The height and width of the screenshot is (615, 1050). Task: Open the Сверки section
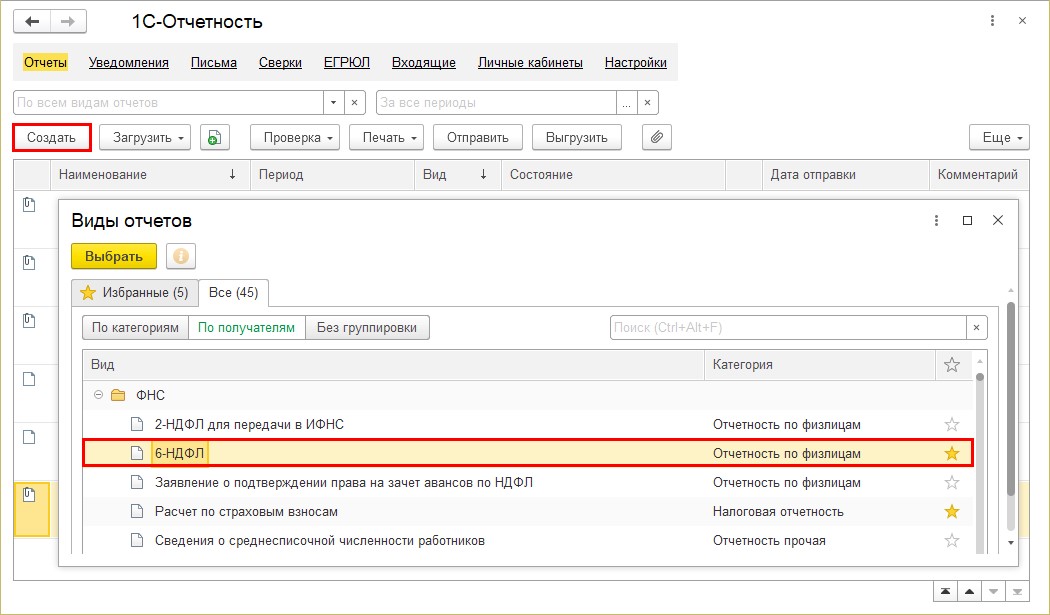(280, 62)
